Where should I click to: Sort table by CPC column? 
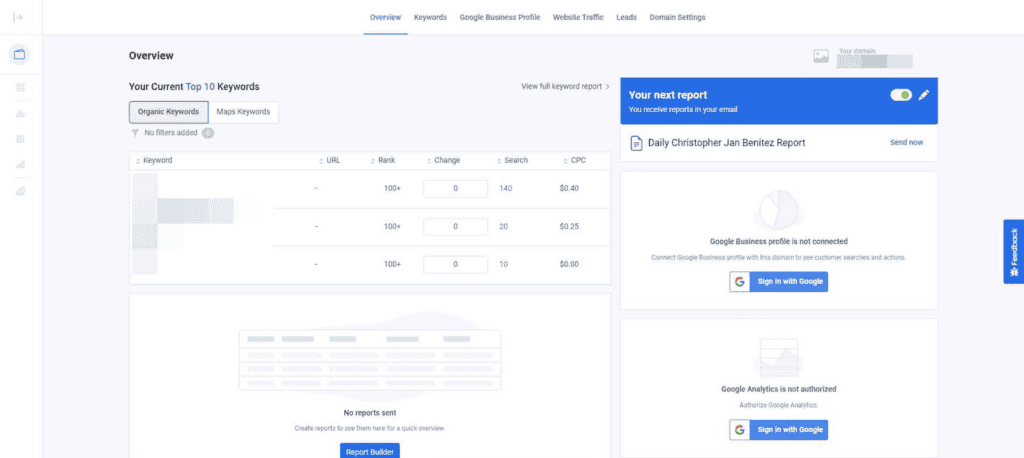[577, 160]
